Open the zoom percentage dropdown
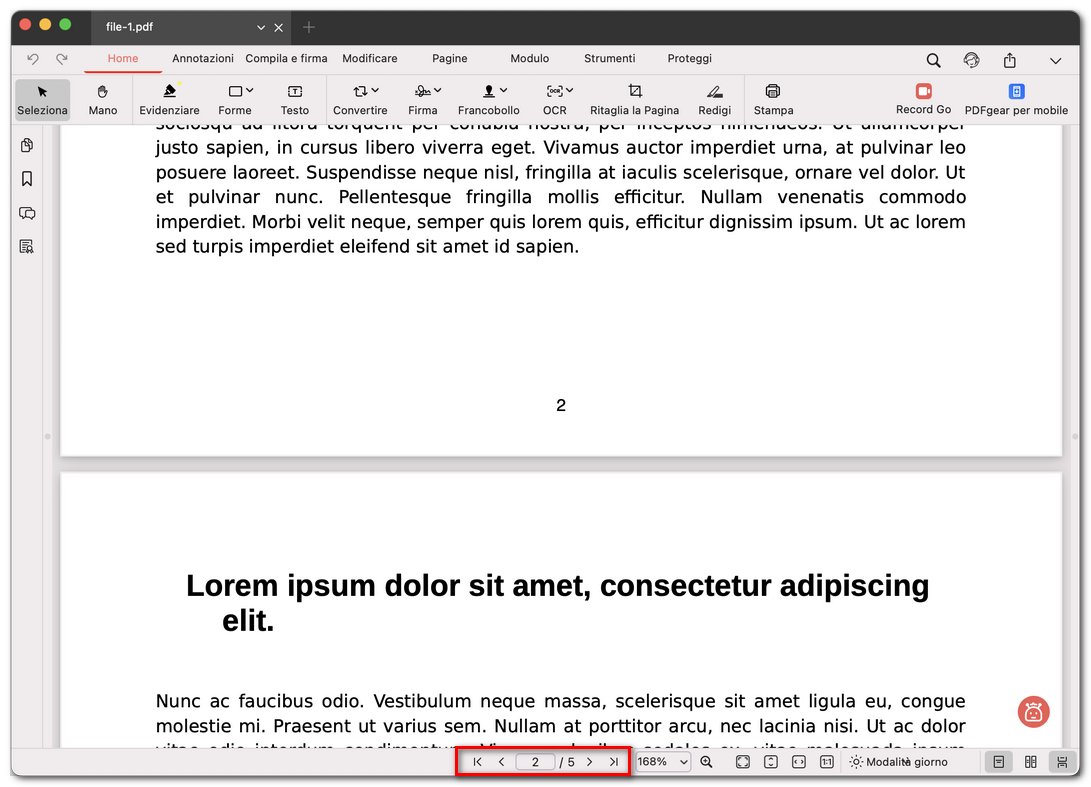The width and height of the screenshot is (1091, 787). (x=662, y=762)
